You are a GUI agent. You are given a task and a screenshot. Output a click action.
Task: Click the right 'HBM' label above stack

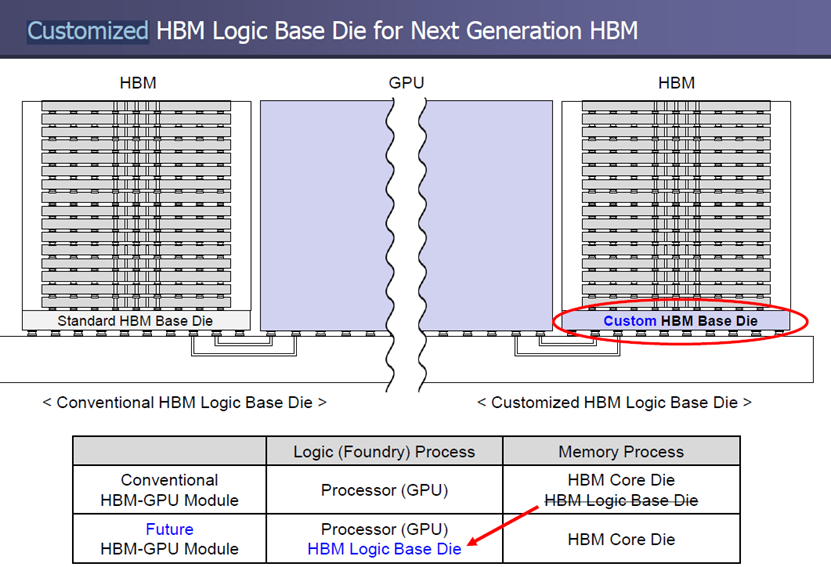(x=676, y=83)
